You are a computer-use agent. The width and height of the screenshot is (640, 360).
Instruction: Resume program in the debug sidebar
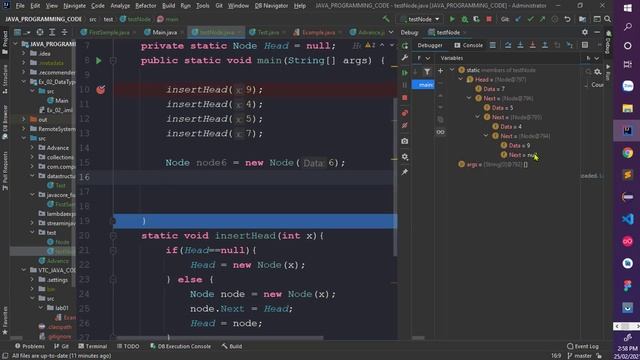coord(404,73)
